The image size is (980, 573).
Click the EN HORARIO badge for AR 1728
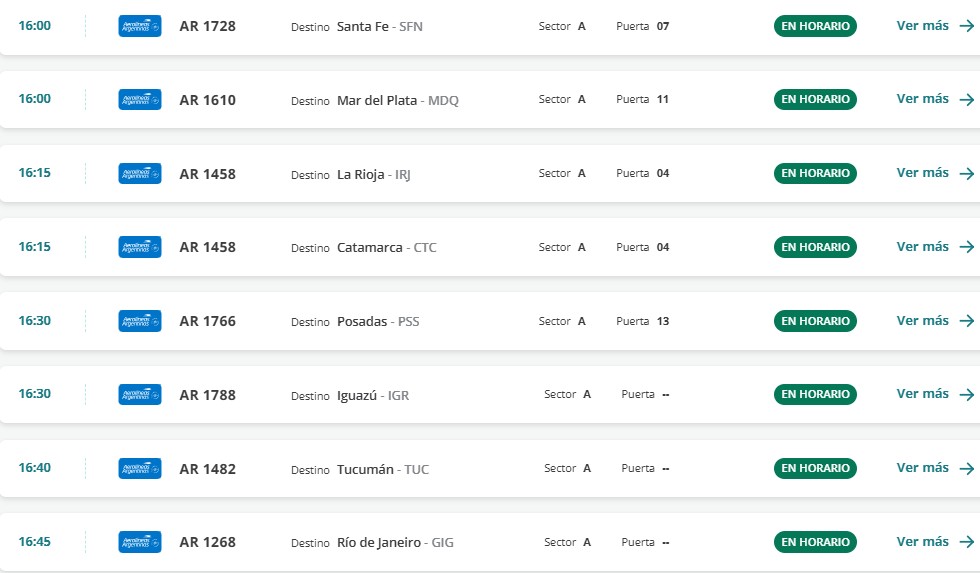pos(815,26)
